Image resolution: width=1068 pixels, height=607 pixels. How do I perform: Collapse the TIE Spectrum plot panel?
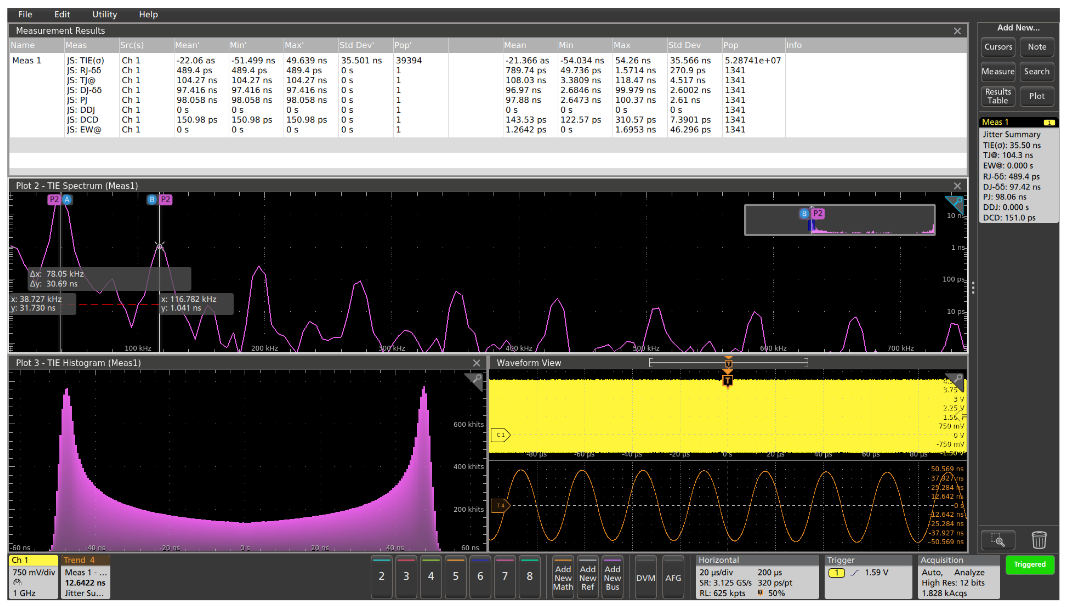tap(958, 185)
